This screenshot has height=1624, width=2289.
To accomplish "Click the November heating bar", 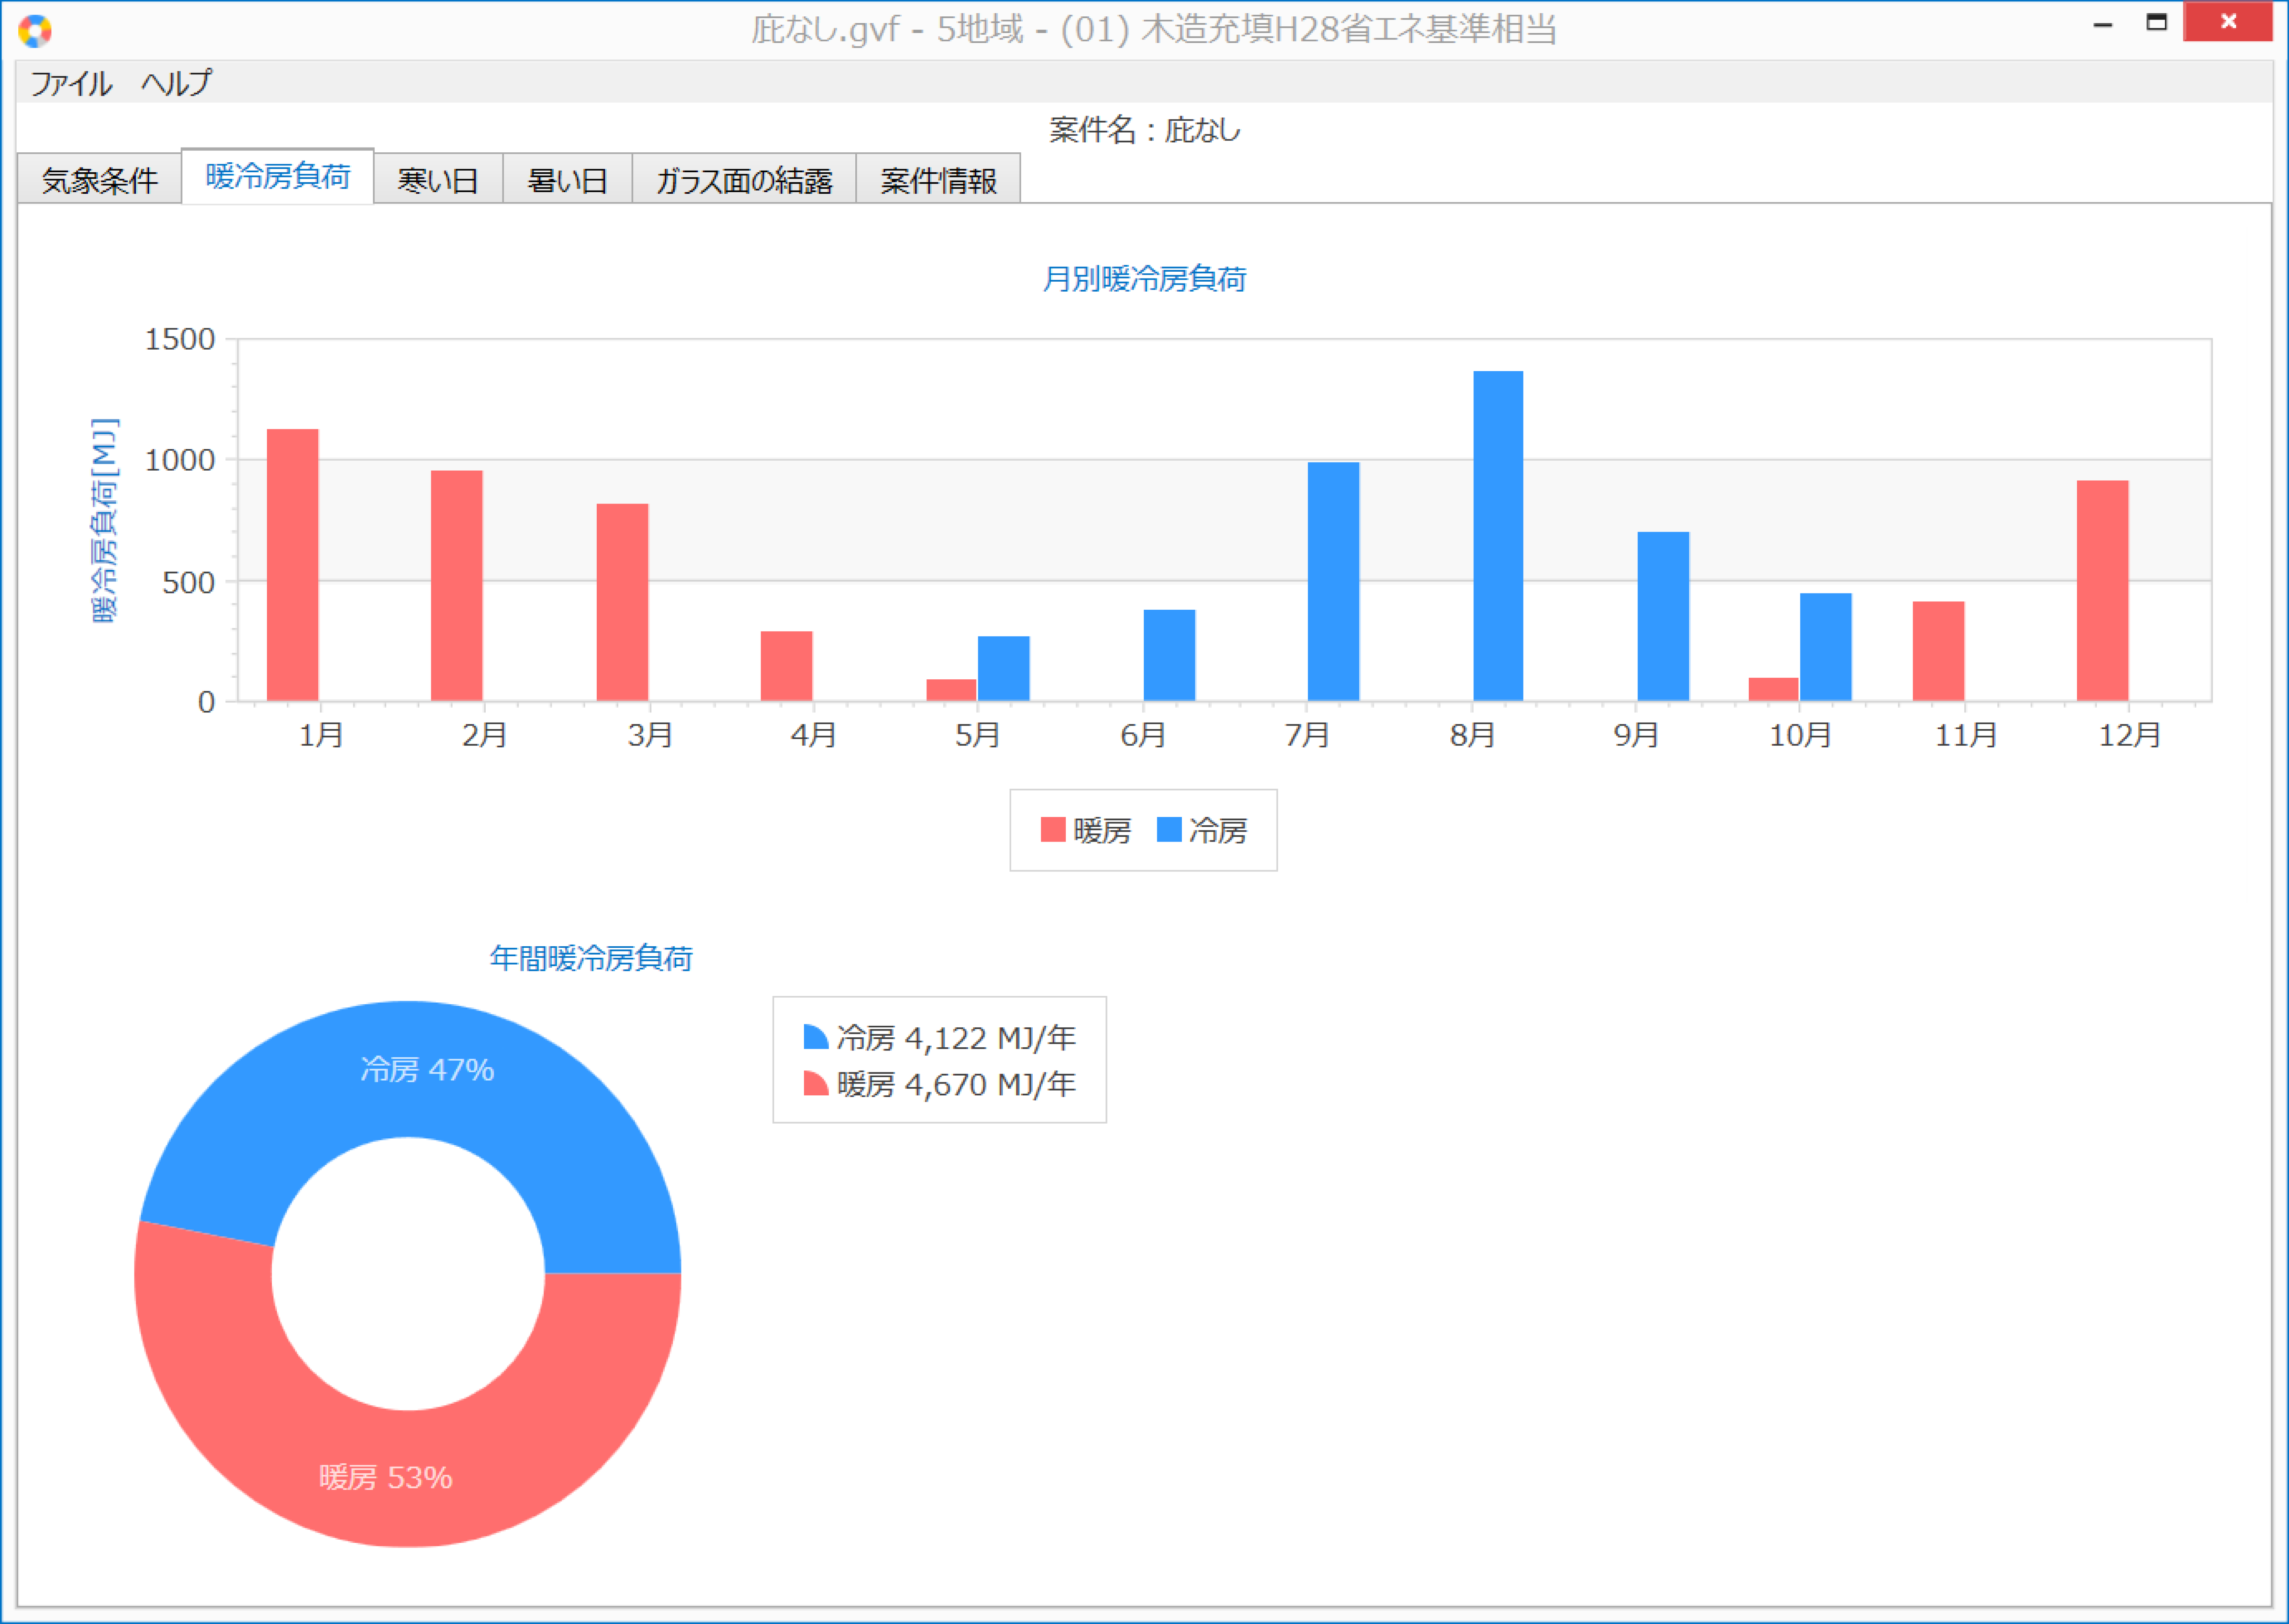I will pyautogui.click(x=1939, y=651).
